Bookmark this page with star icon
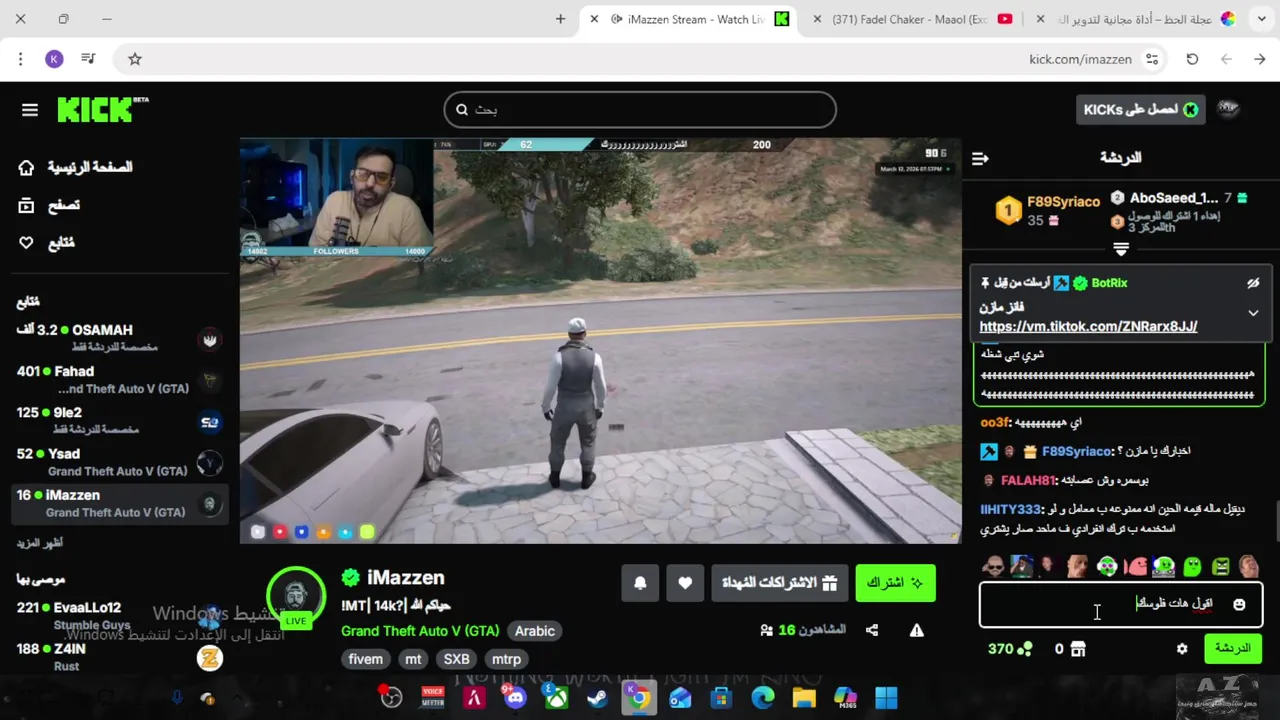 pos(135,59)
